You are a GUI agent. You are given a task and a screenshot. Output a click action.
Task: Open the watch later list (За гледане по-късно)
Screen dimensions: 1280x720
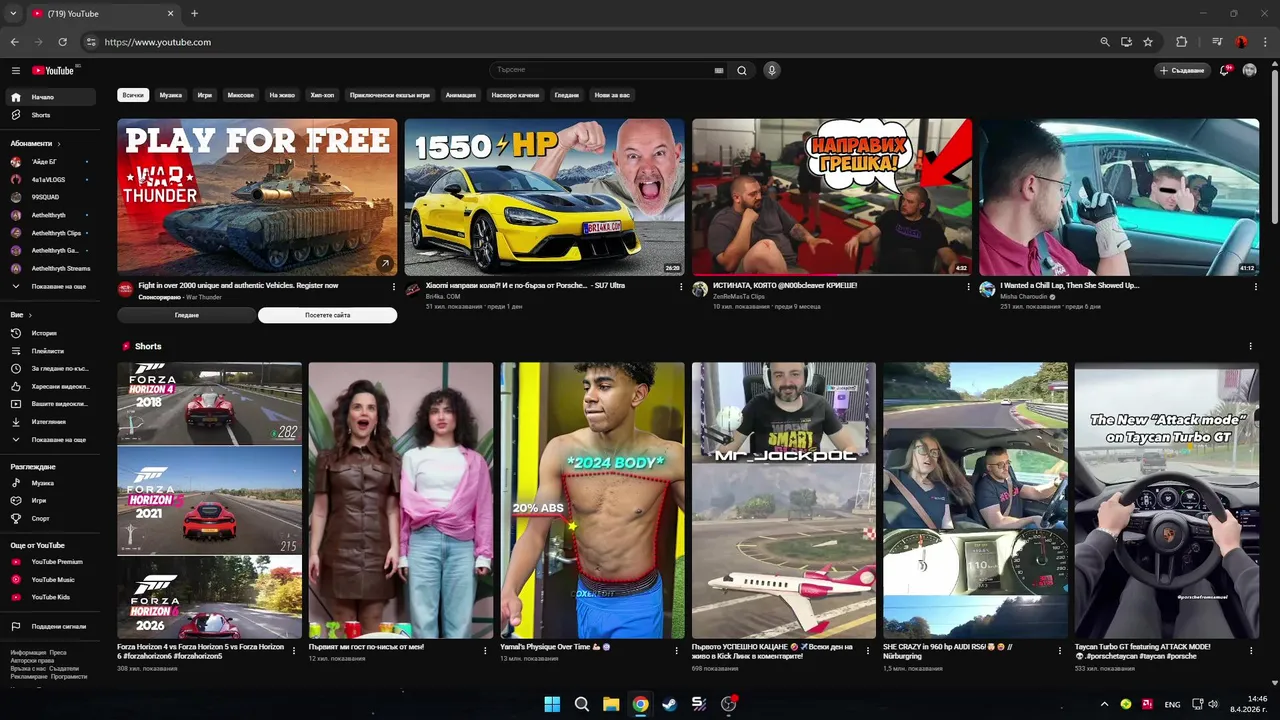(x=51, y=369)
